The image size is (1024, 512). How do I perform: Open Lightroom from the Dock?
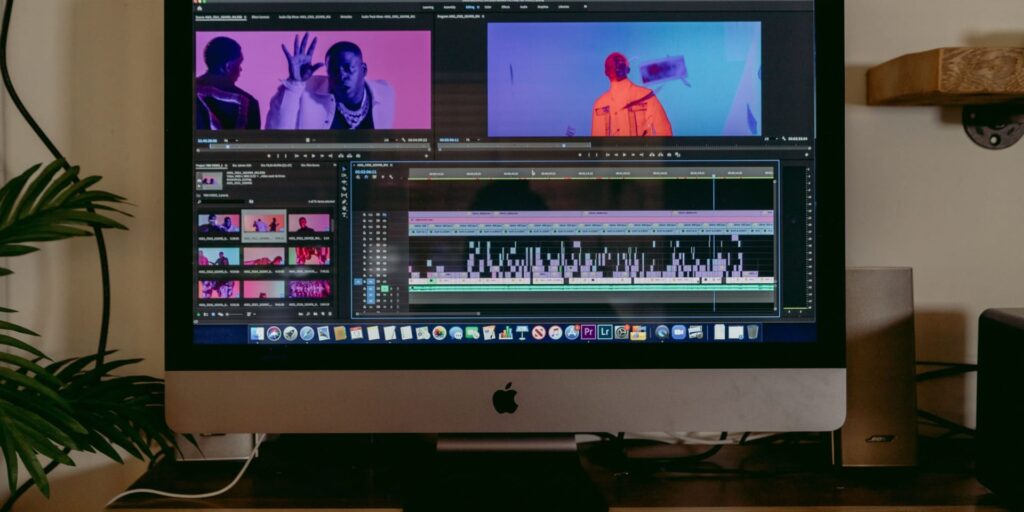605,332
